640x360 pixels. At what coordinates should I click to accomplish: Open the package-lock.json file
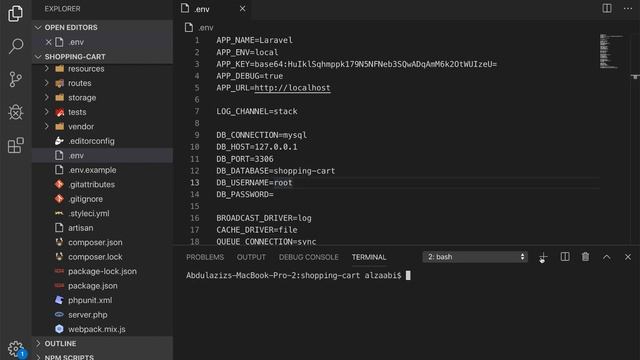102,271
